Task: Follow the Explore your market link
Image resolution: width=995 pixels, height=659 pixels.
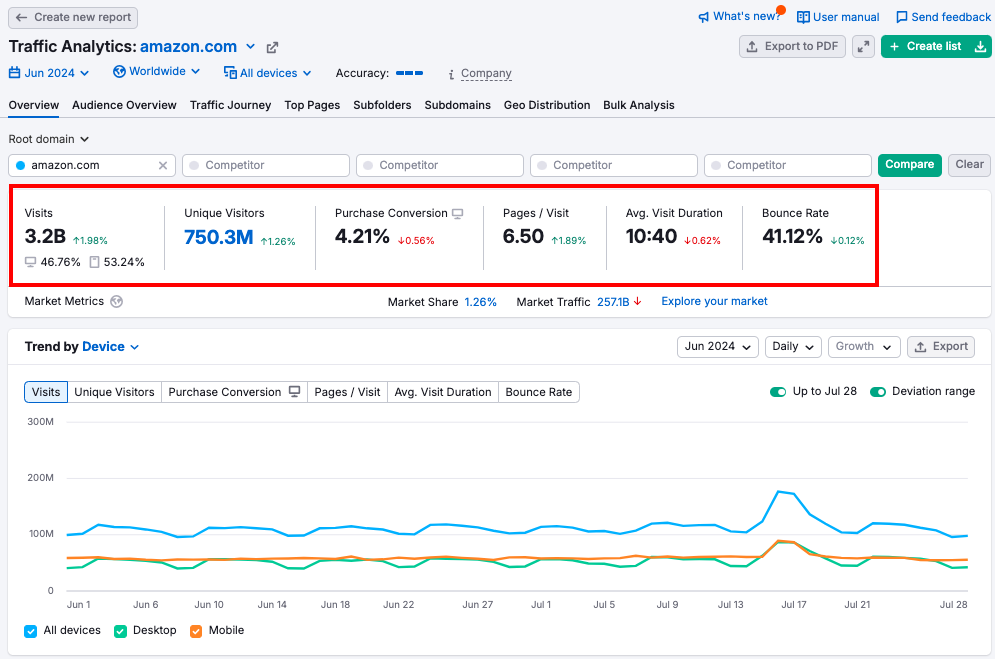Action: point(714,302)
